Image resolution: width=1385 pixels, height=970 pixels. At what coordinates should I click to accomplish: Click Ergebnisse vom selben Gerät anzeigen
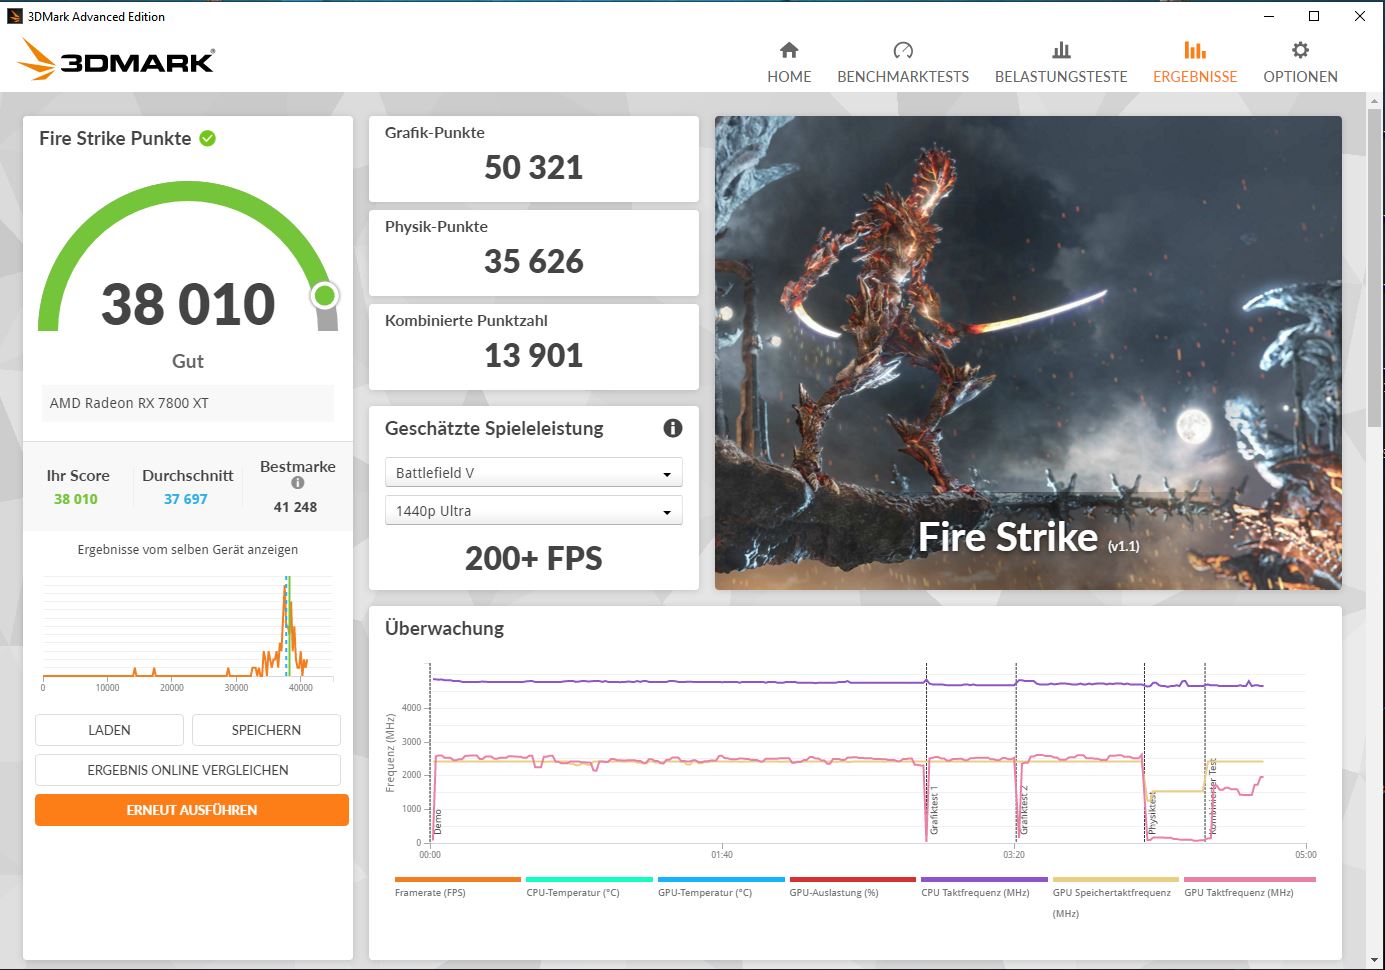(188, 550)
